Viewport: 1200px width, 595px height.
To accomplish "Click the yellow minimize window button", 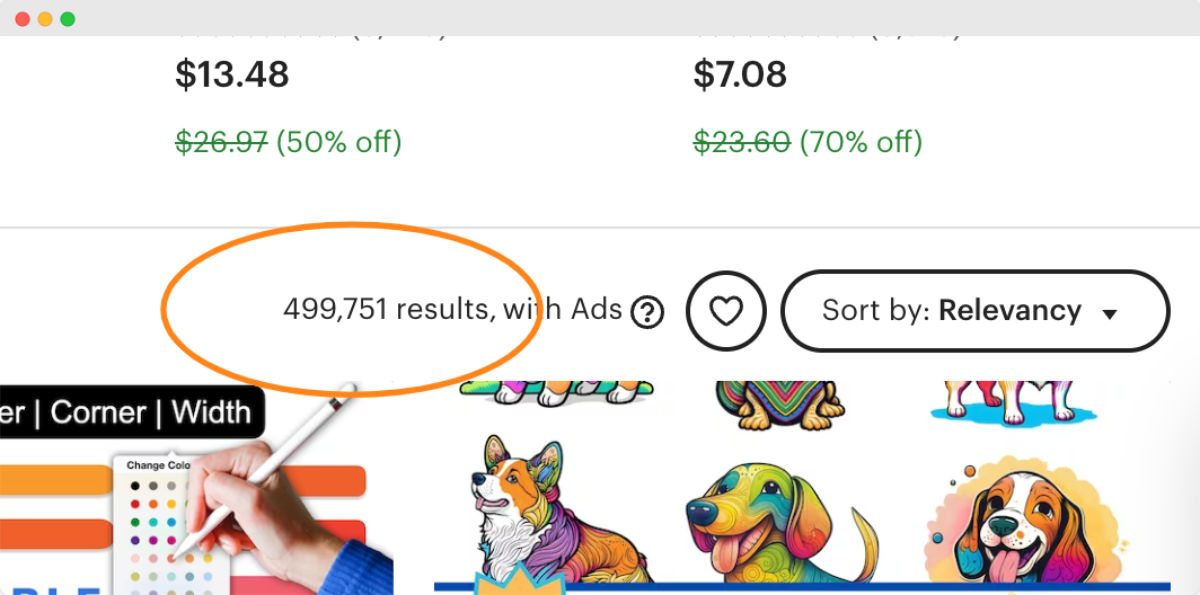I will click(45, 19).
